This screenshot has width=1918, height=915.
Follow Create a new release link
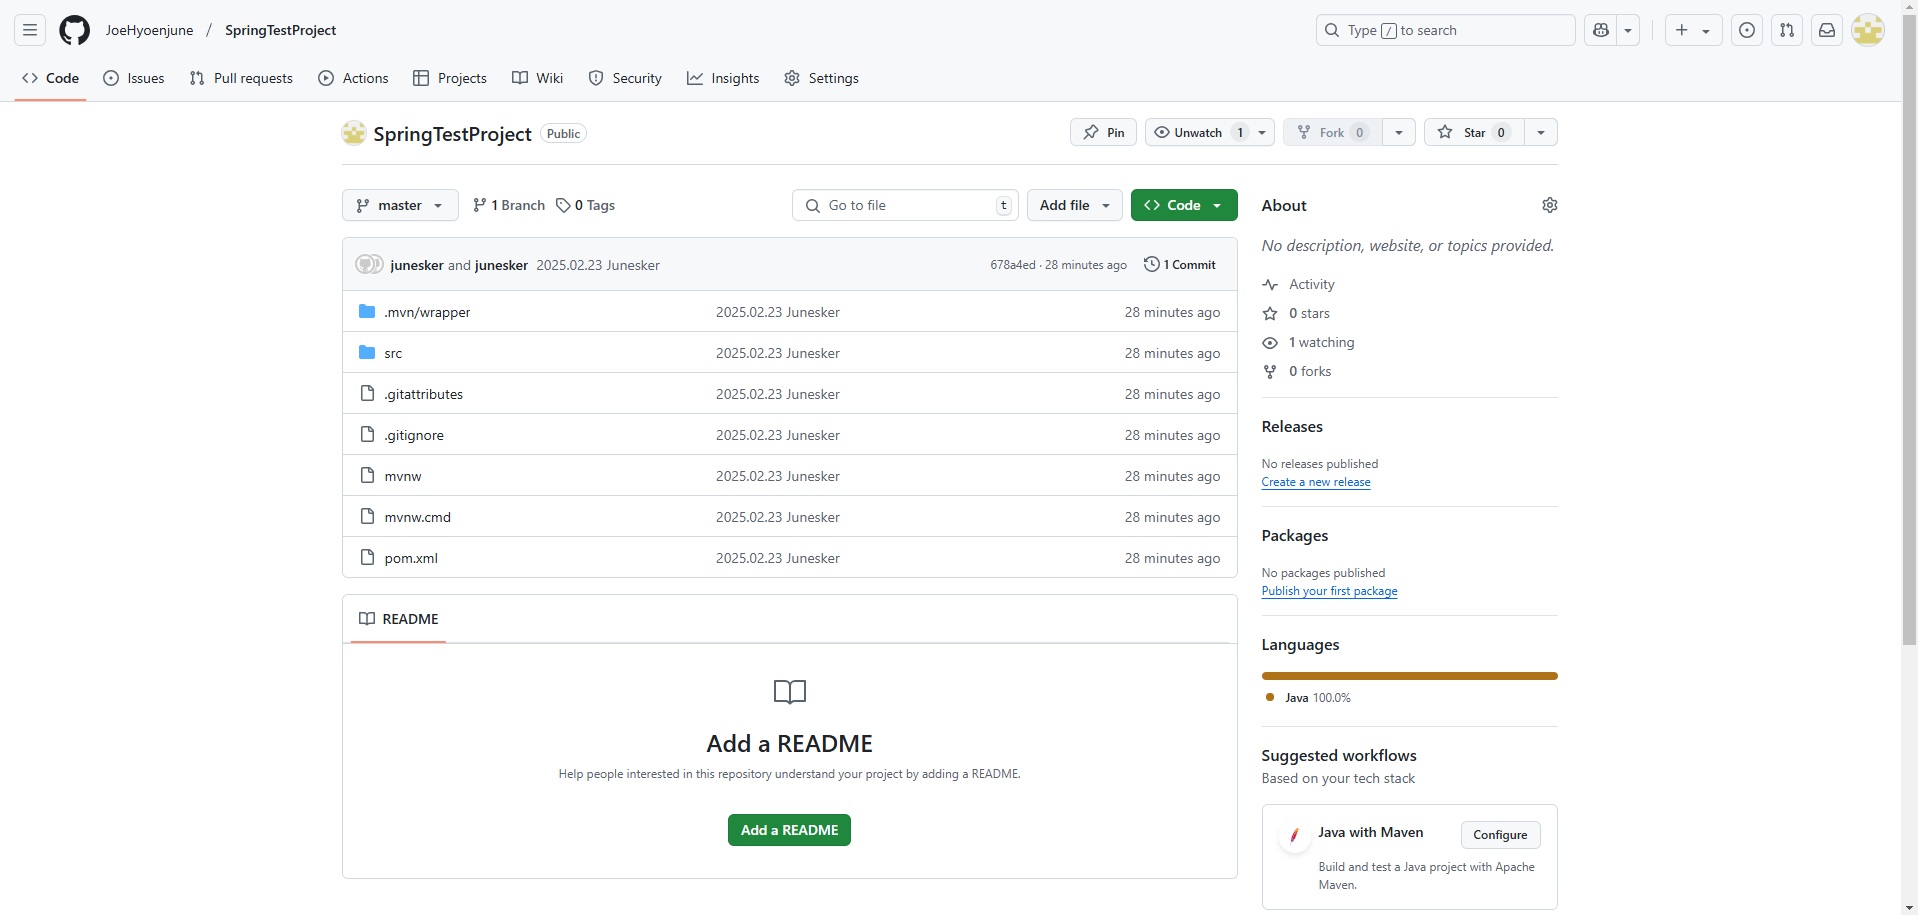[1316, 482]
